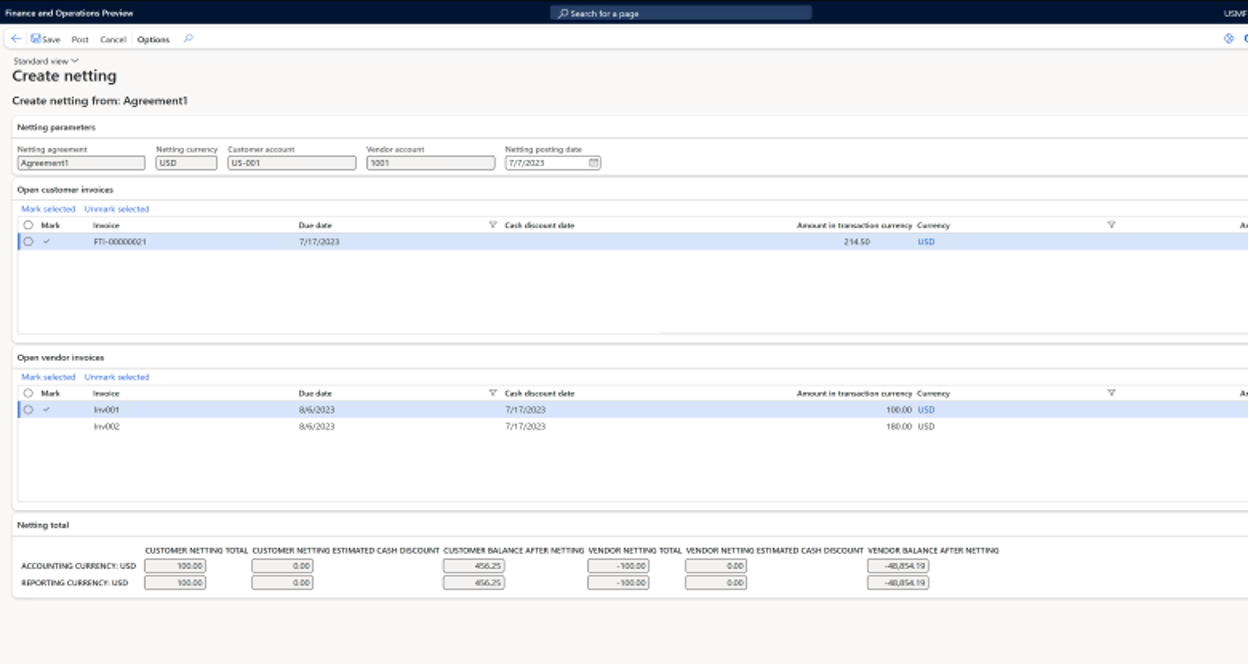Viewport: 1249px width, 664px height.
Task: Open the USD currency link on the Inv001 row
Action: [926, 409]
